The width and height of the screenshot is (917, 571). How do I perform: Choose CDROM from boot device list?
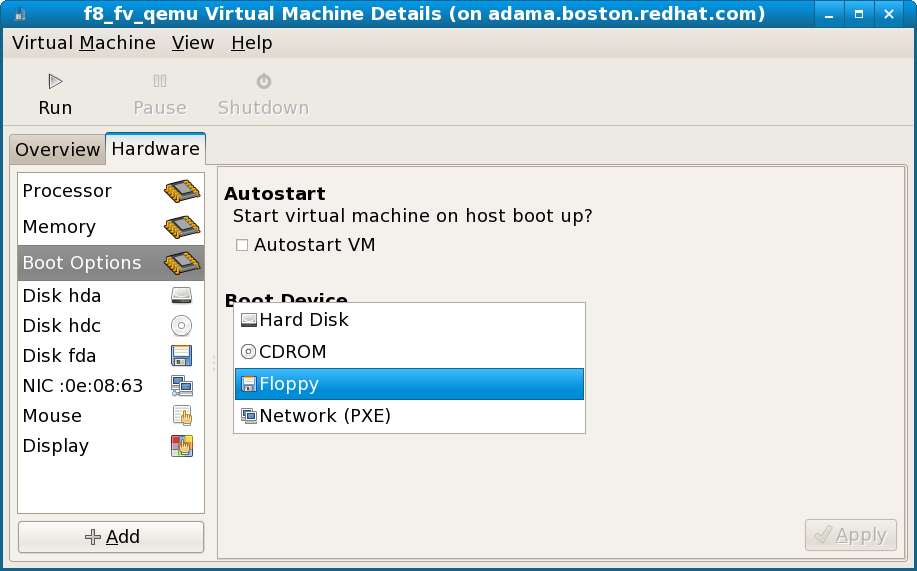tap(409, 352)
